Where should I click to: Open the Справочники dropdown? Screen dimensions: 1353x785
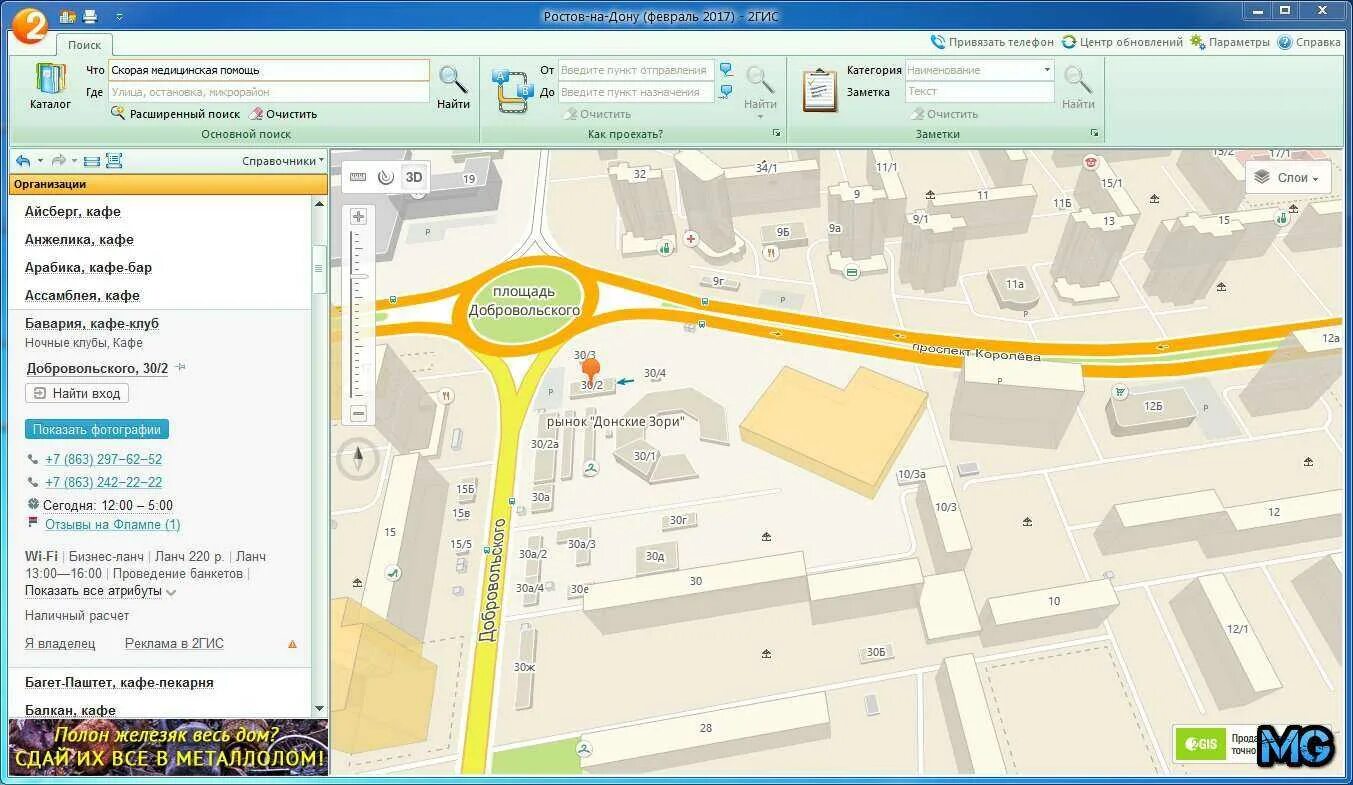coord(283,161)
